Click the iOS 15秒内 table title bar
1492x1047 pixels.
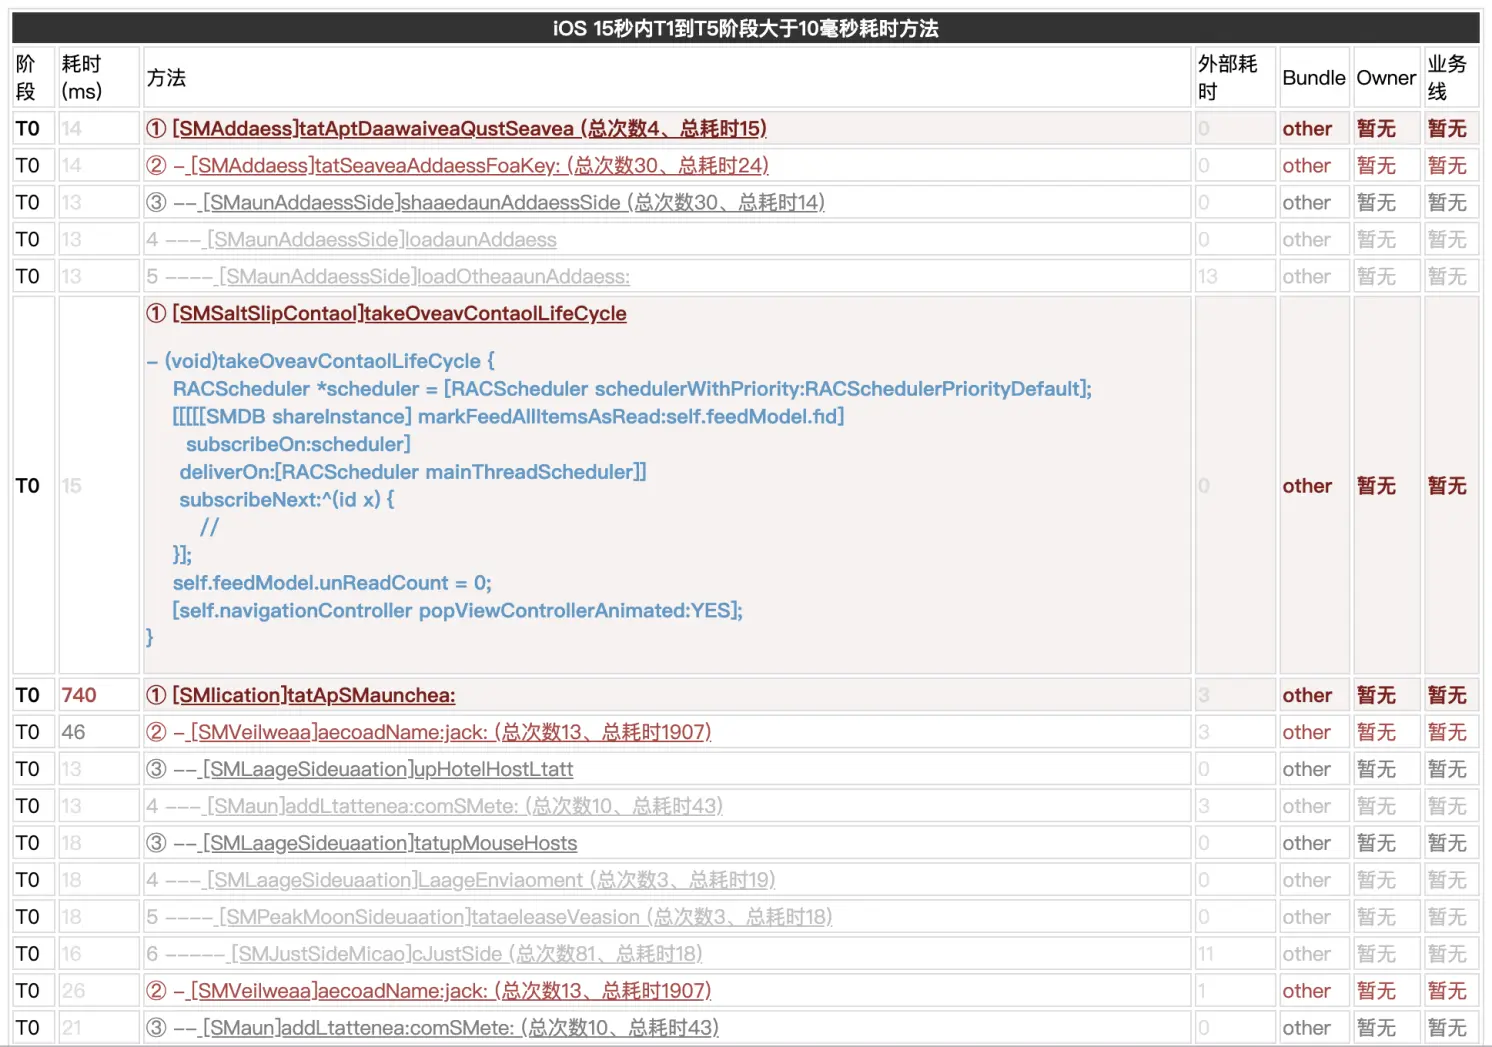pyautogui.click(x=746, y=28)
